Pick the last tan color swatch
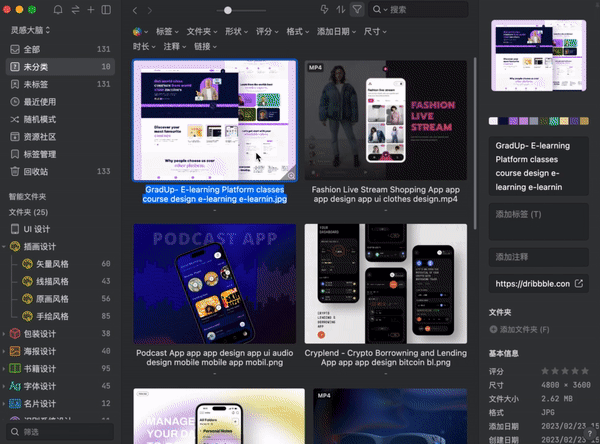Image resolution: width=600 pixels, height=444 pixels. pyautogui.click(x=584, y=121)
